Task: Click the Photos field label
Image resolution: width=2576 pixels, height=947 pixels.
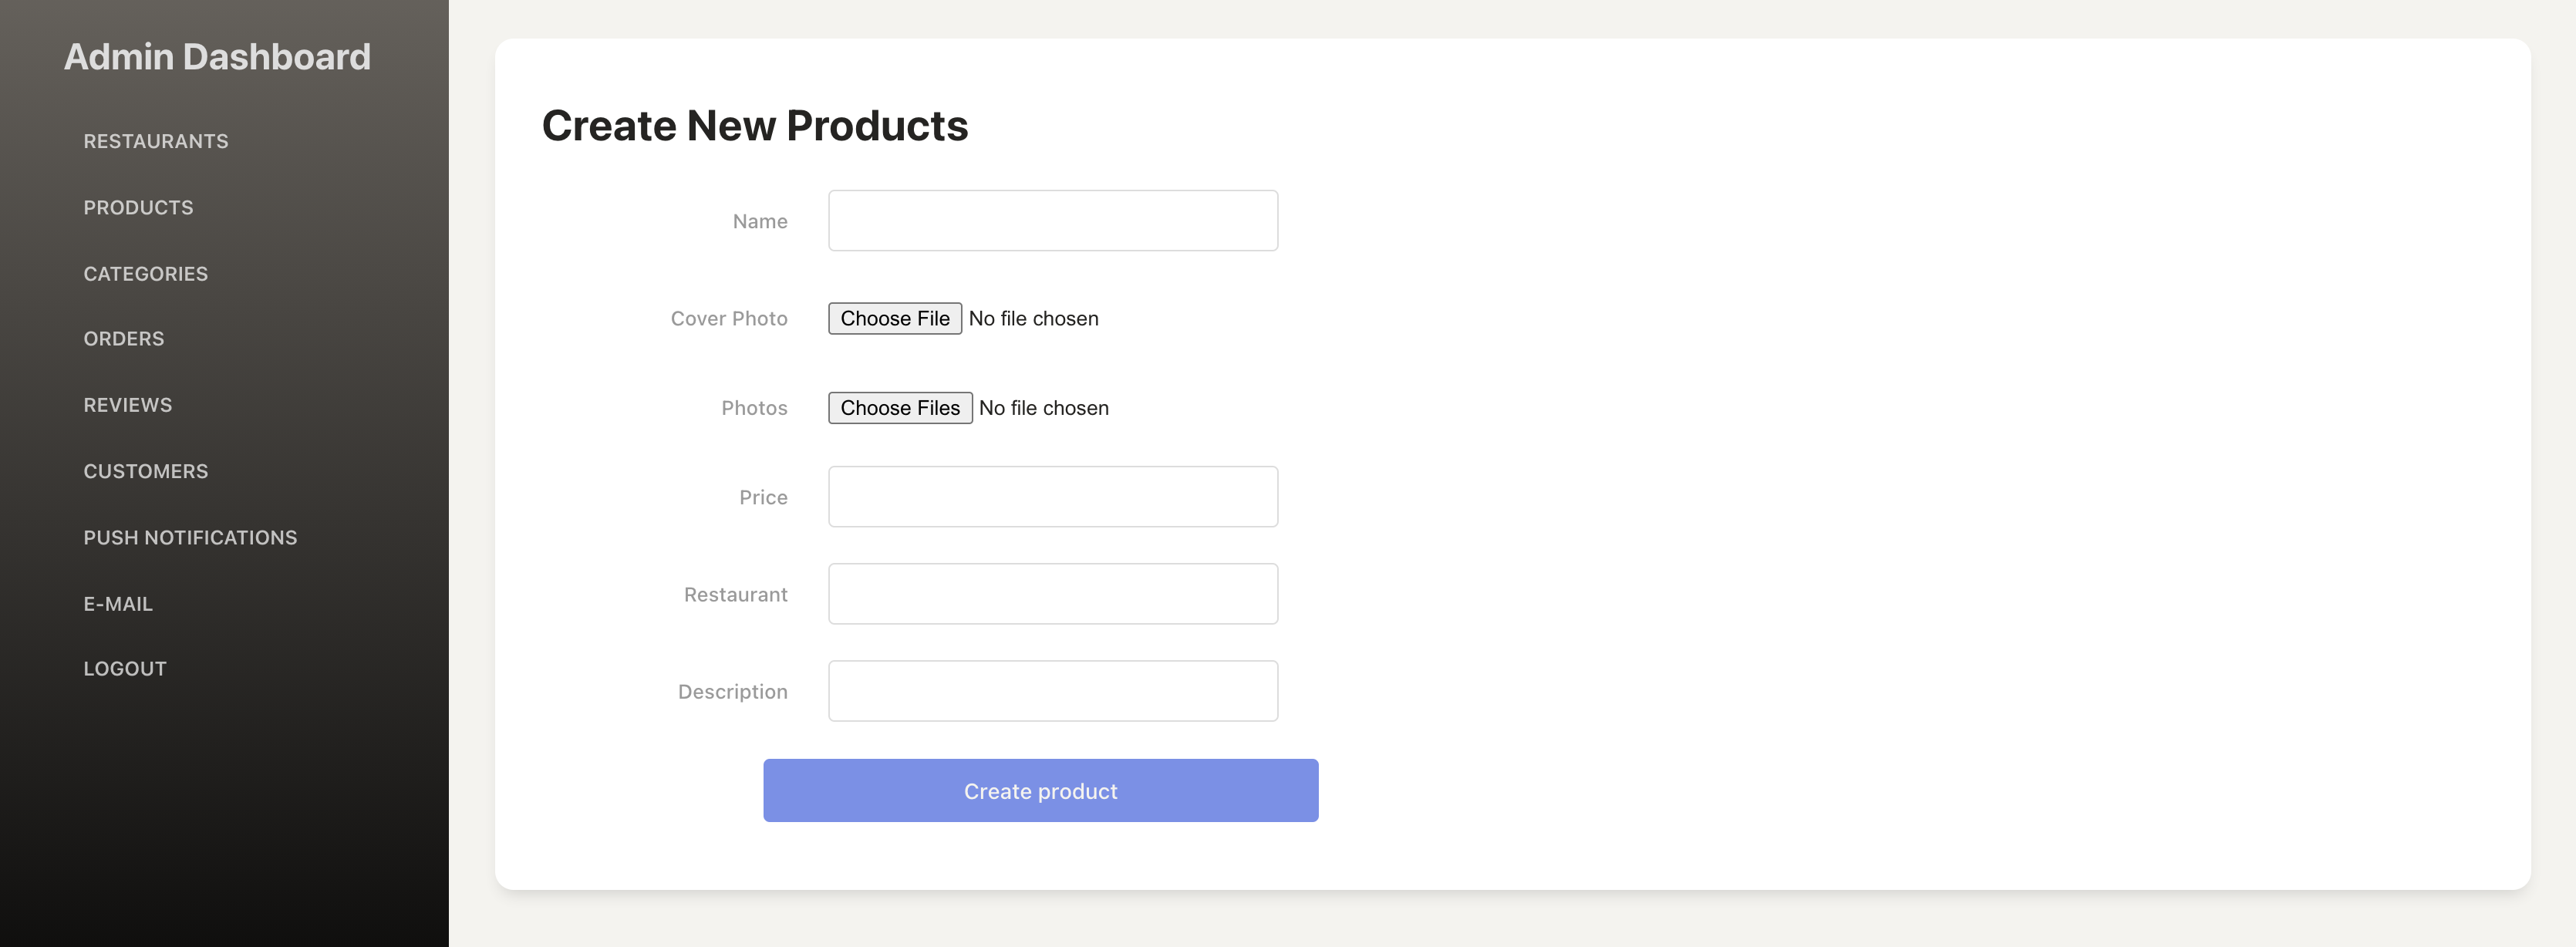Action: 754,408
